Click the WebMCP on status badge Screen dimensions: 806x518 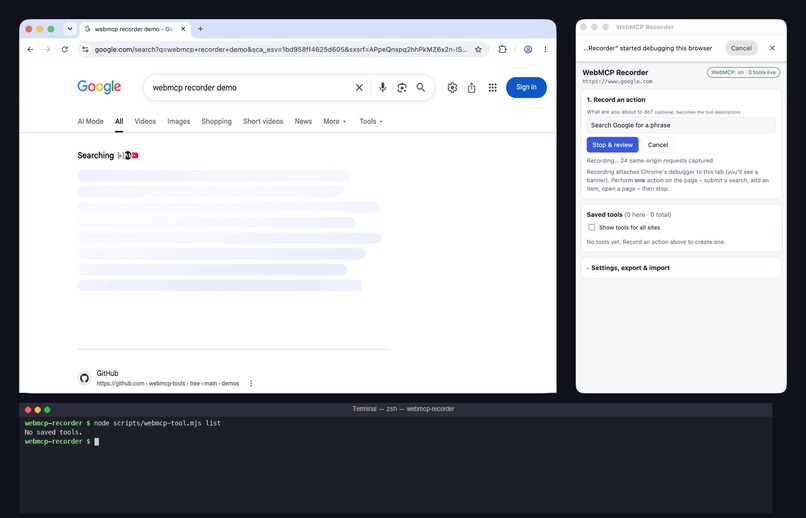click(743, 72)
